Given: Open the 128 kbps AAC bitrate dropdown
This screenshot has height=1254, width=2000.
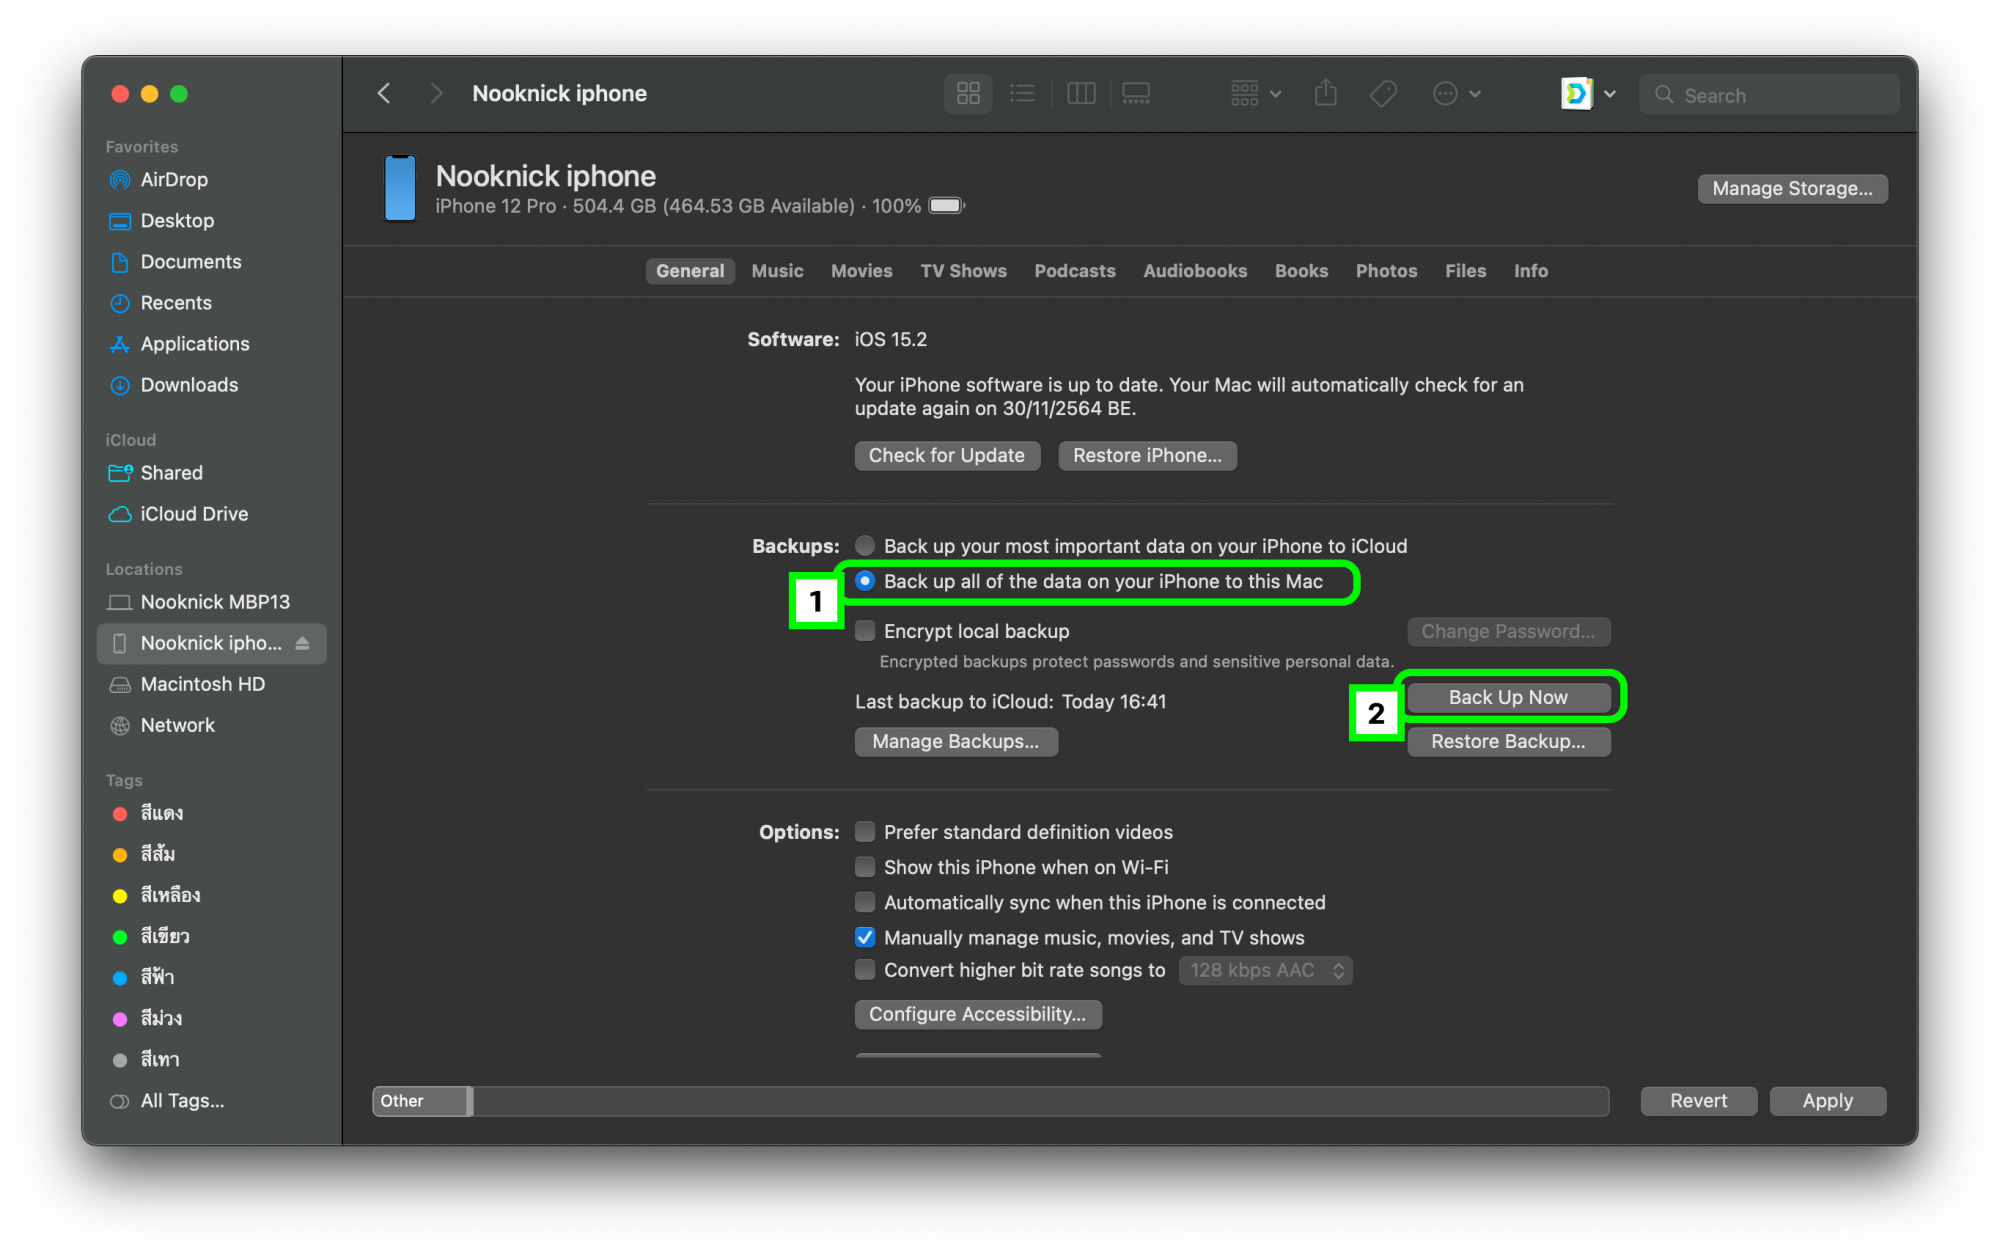Looking at the screenshot, I should point(1265,970).
